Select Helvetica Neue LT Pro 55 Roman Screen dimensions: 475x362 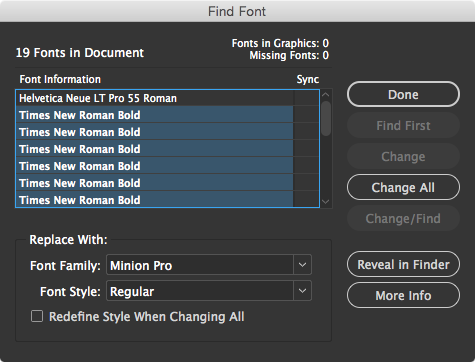click(154, 98)
